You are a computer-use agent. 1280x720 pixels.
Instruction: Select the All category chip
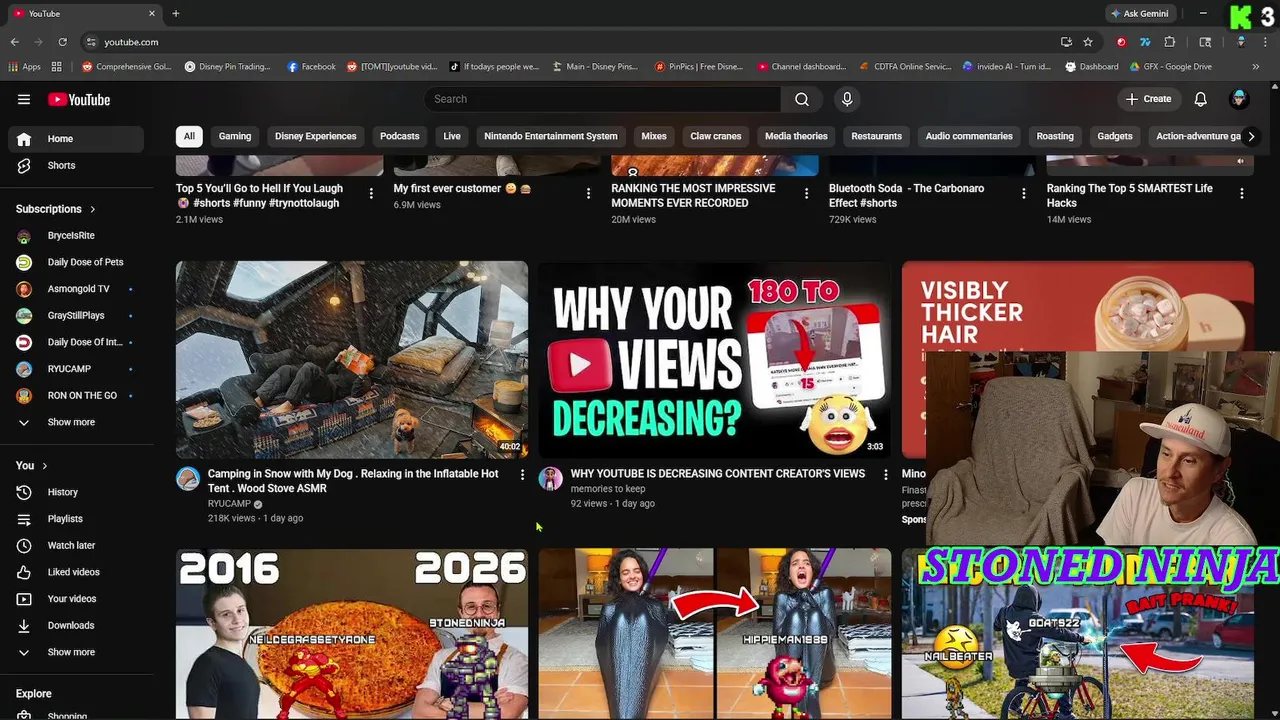pyautogui.click(x=189, y=136)
